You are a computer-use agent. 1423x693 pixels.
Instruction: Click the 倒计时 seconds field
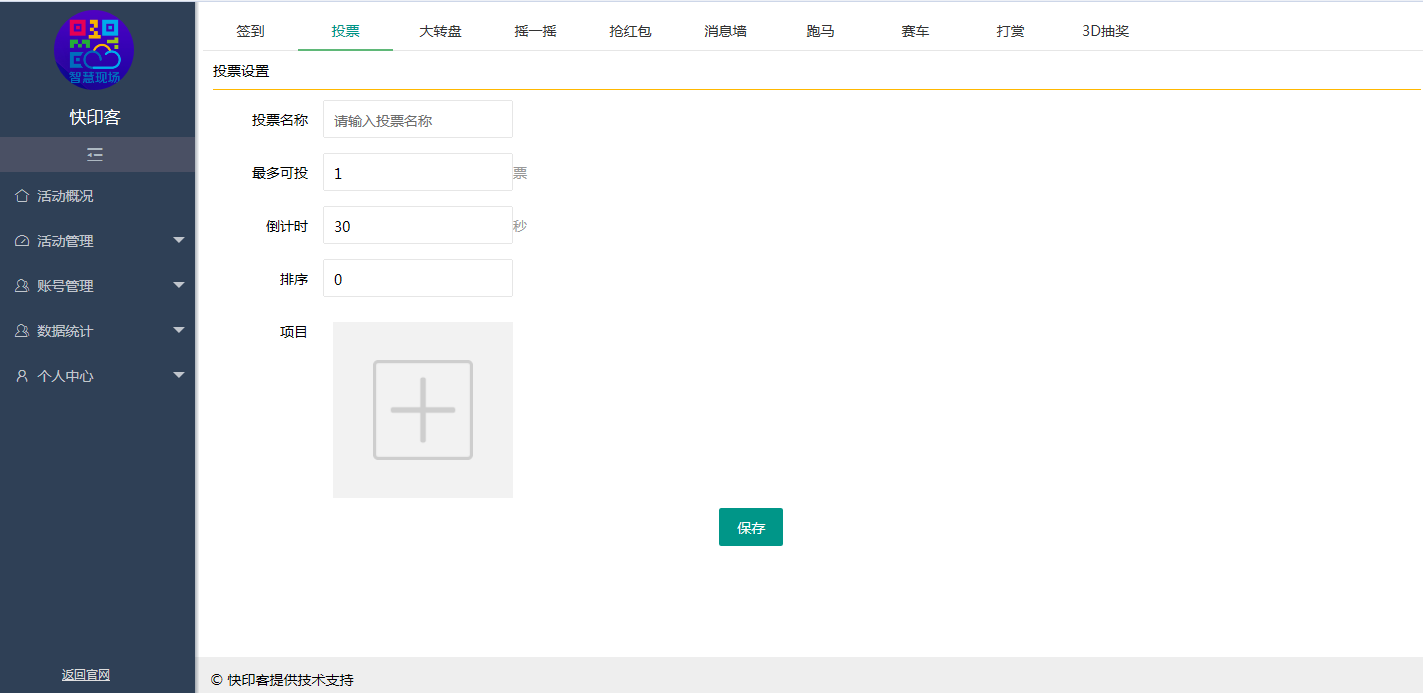tap(418, 226)
